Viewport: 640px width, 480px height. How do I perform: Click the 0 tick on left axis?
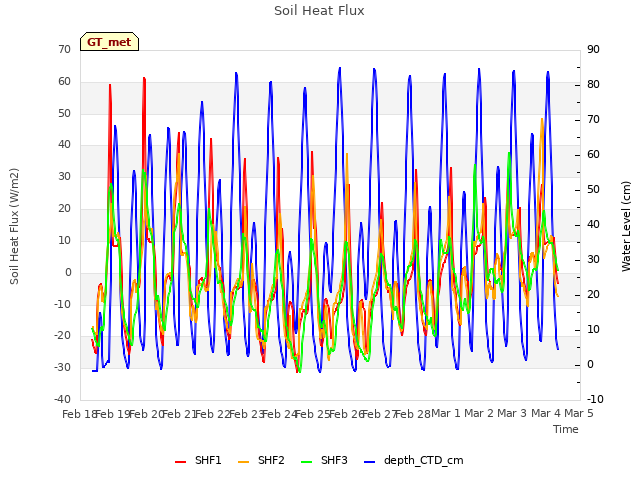click(x=68, y=272)
